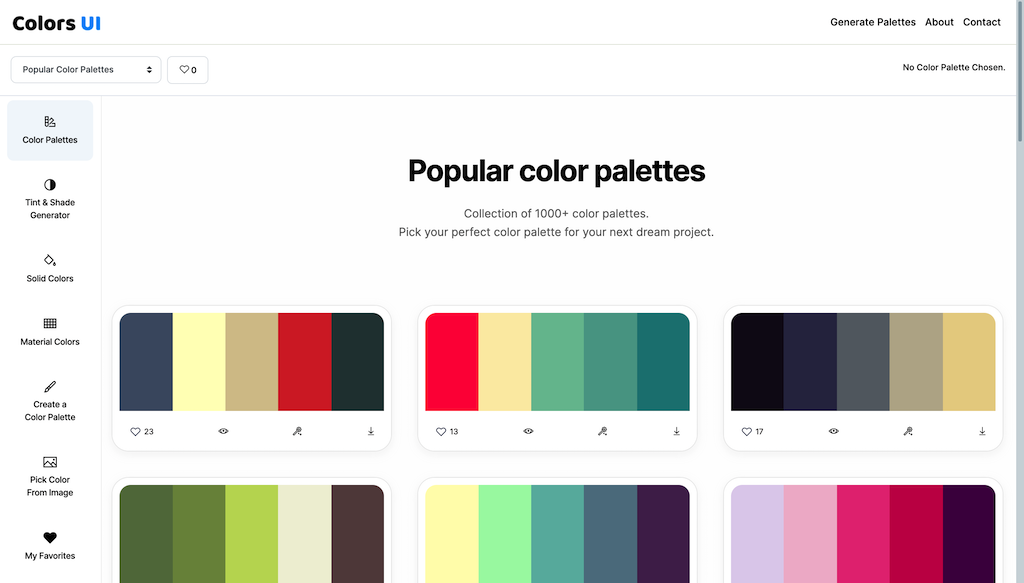The height and width of the screenshot is (583, 1024).
Task: Open the Generate Palettes menu item
Action: click(x=872, y=22)
